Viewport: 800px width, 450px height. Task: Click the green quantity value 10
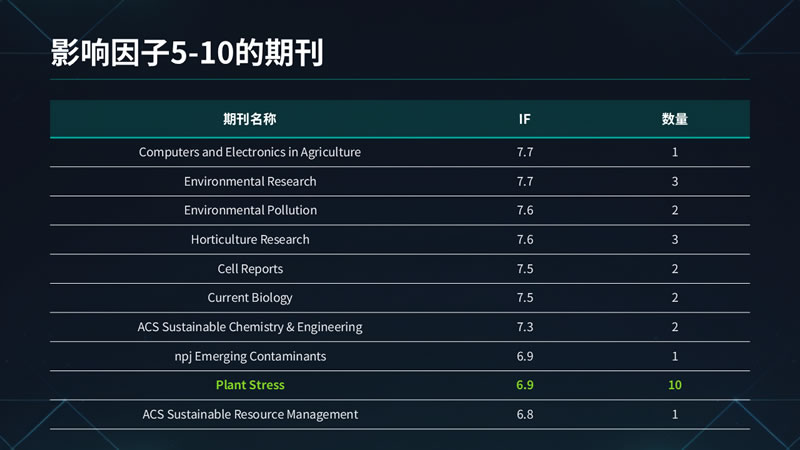(x=675, y=385)
